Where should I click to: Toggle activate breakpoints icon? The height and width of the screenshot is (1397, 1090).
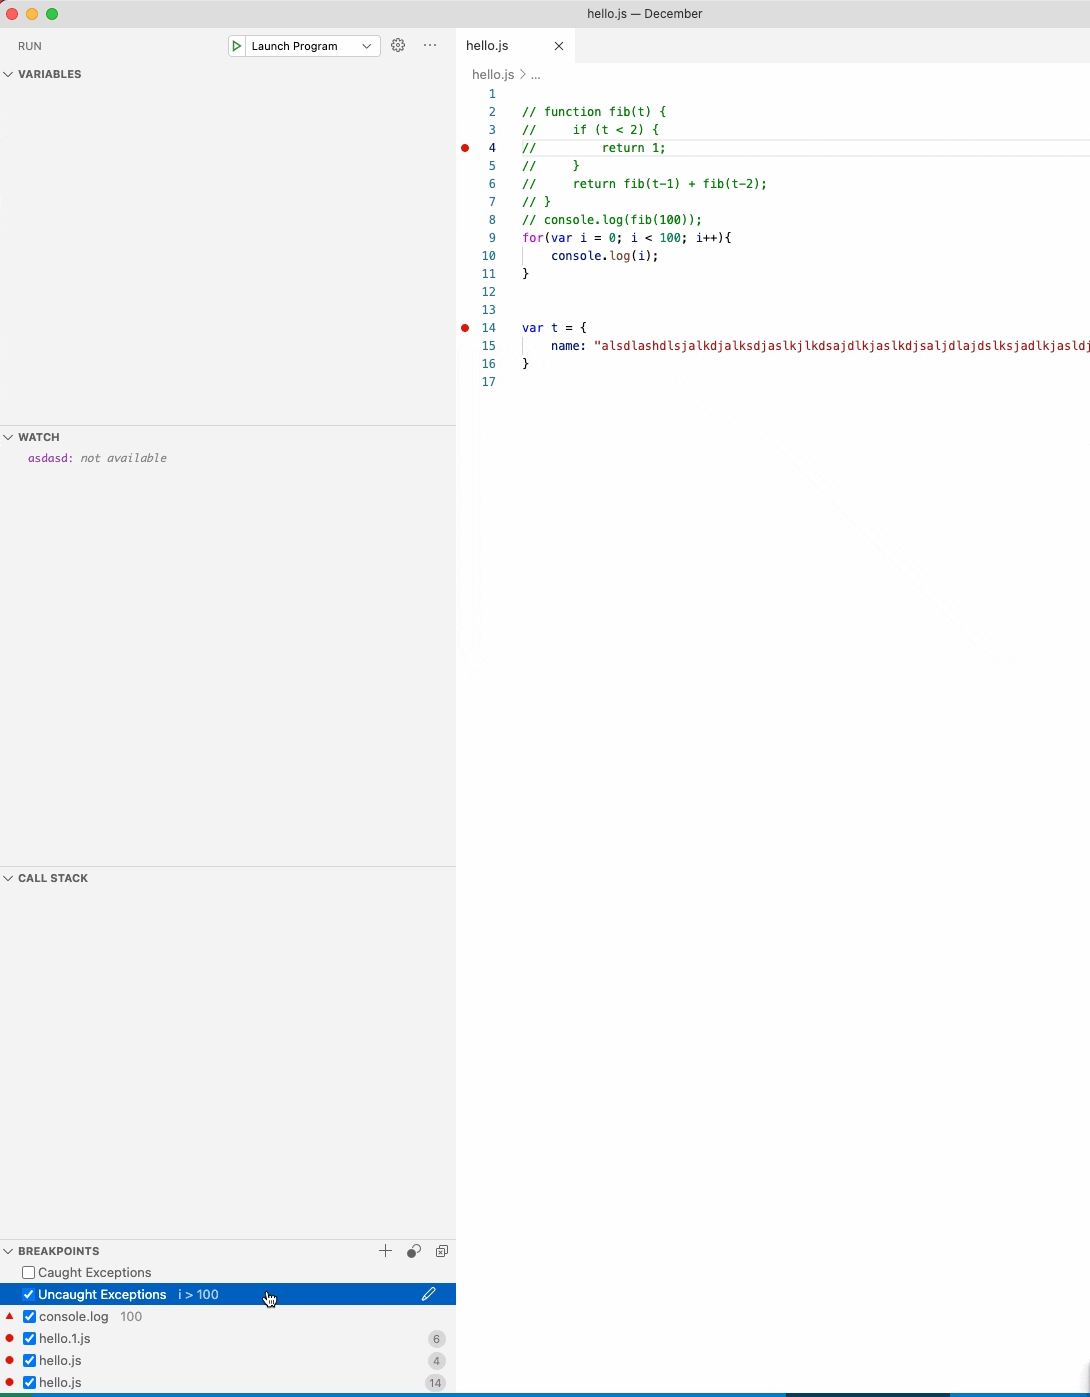coord(414,1251)
